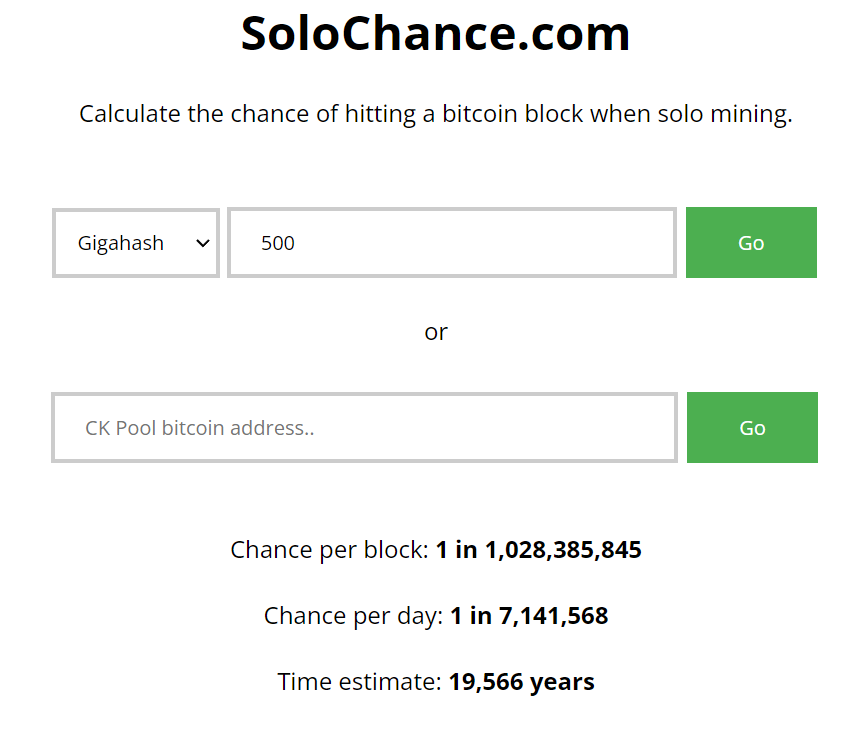
Task: Click the SoloChance.com page heading
Action: click(x=435, y=34)
